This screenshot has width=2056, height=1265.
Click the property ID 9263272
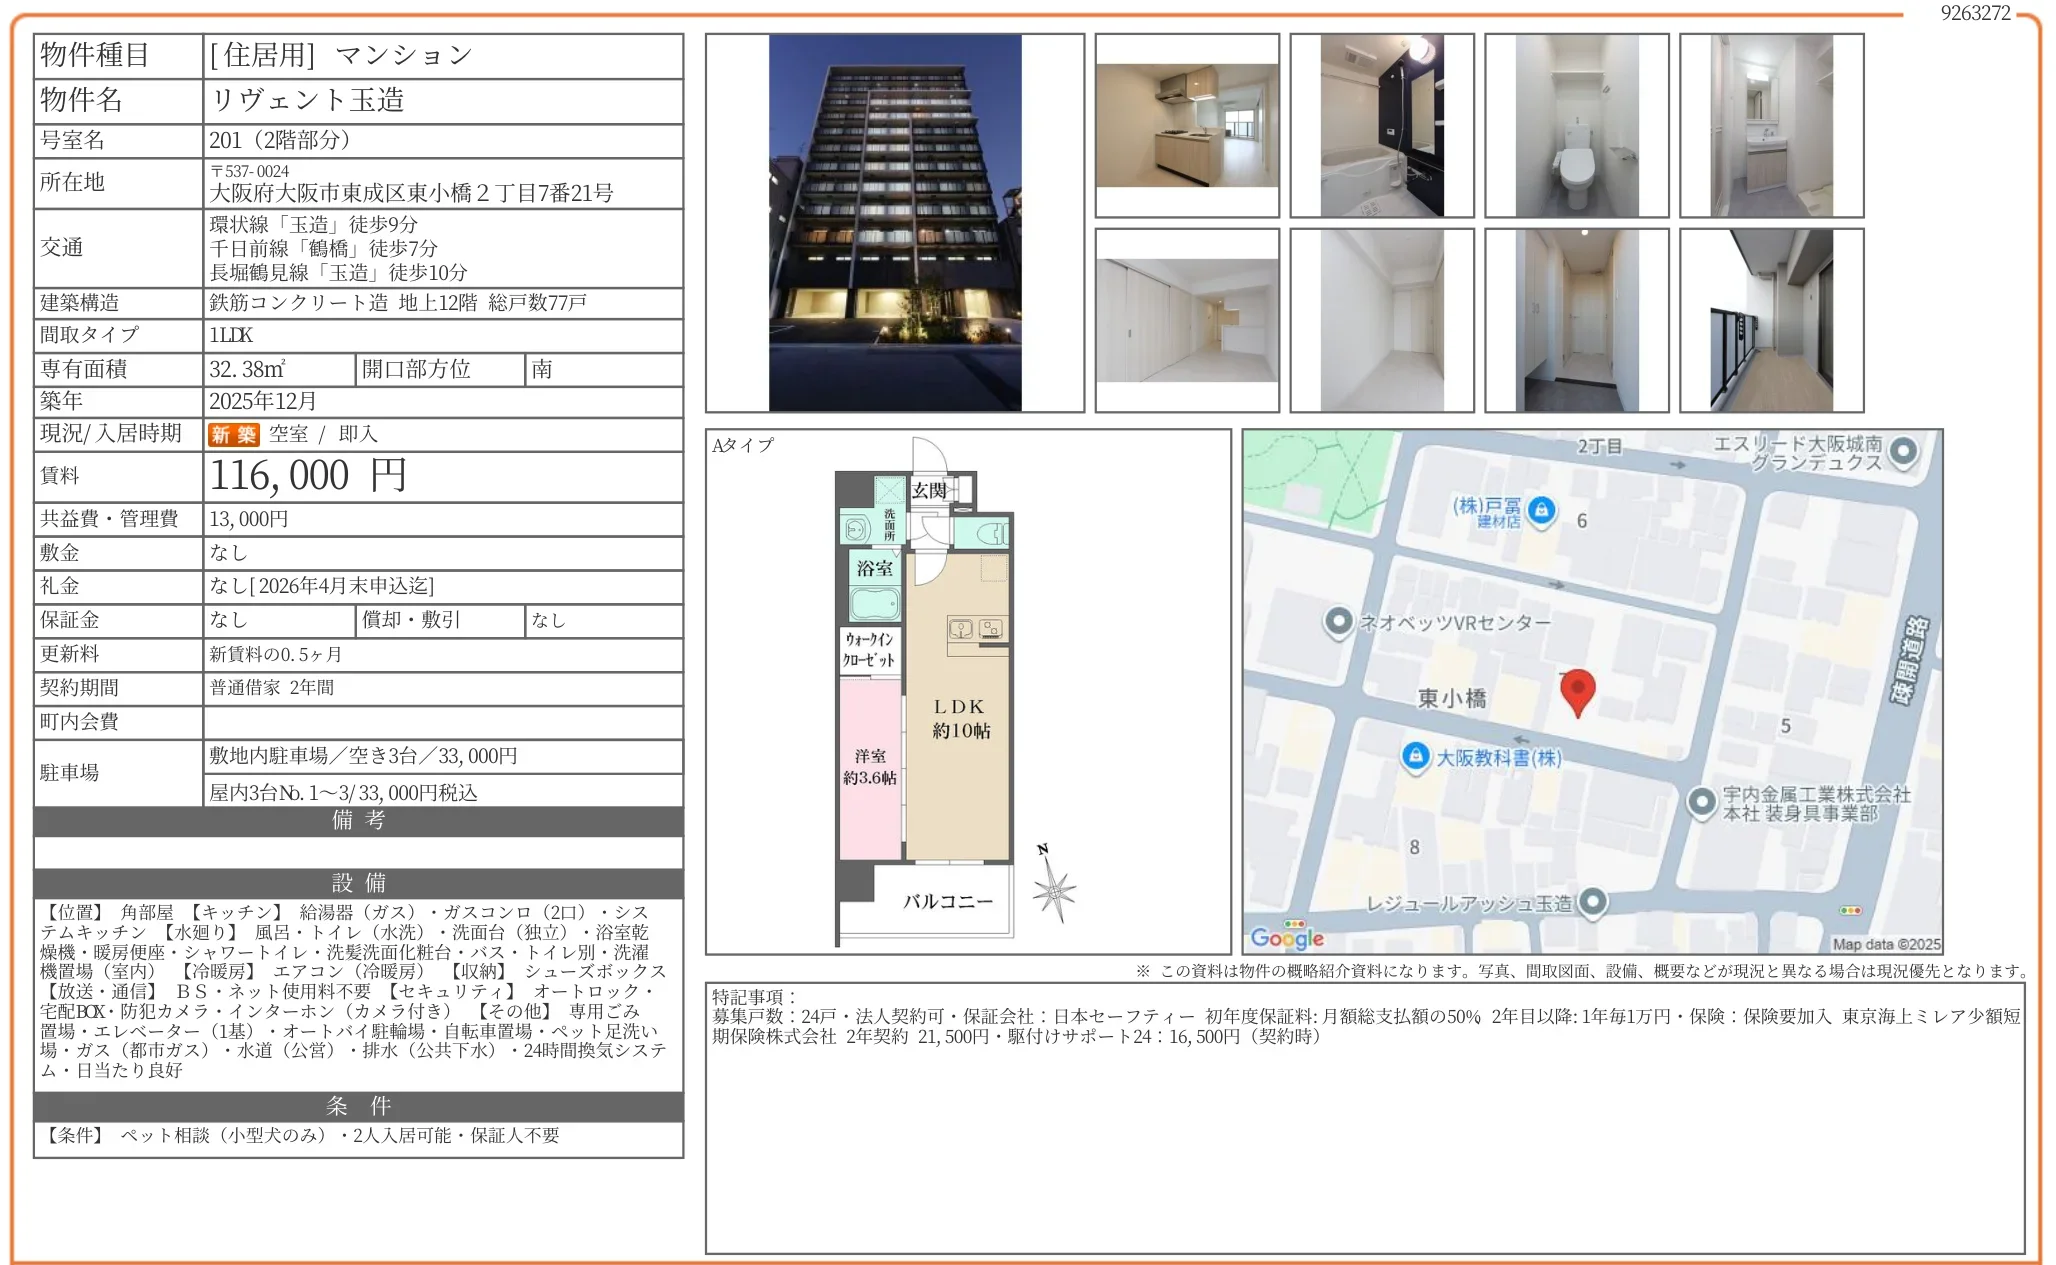[x=1975, y=13]
